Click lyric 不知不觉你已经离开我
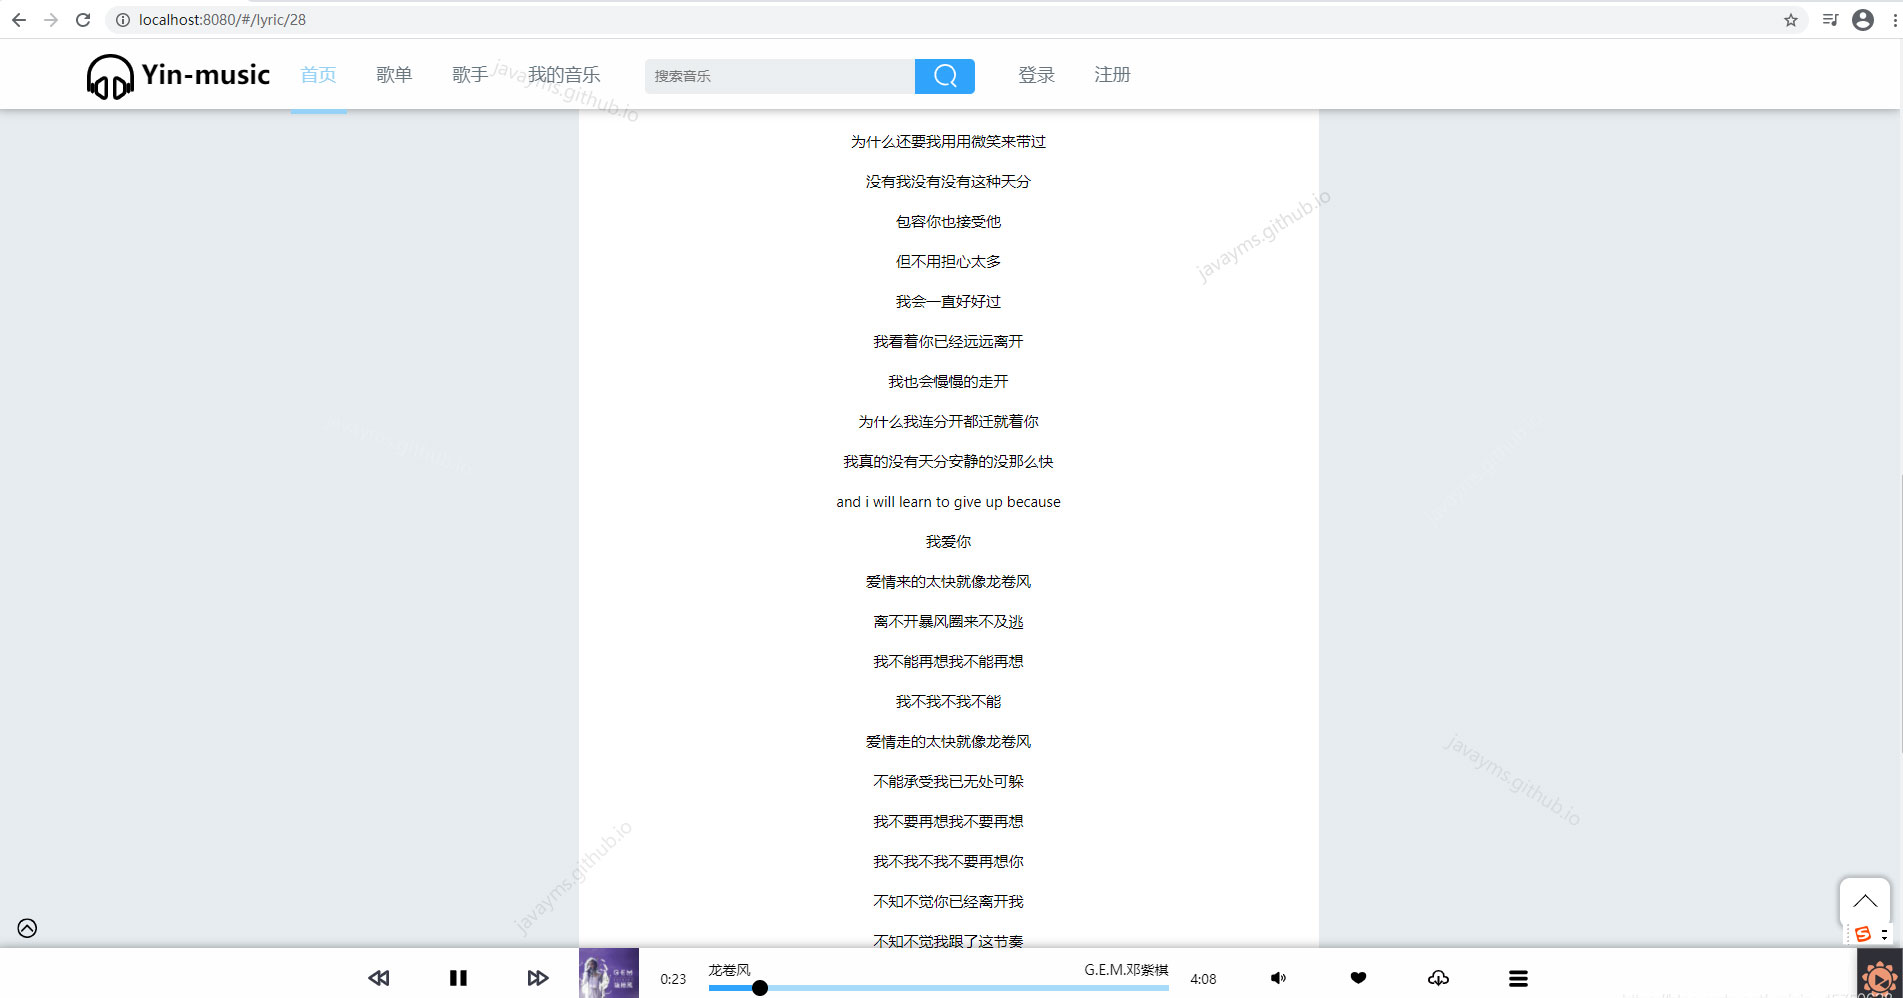This screenshot has height=998, width=1903. coord(948,902)
